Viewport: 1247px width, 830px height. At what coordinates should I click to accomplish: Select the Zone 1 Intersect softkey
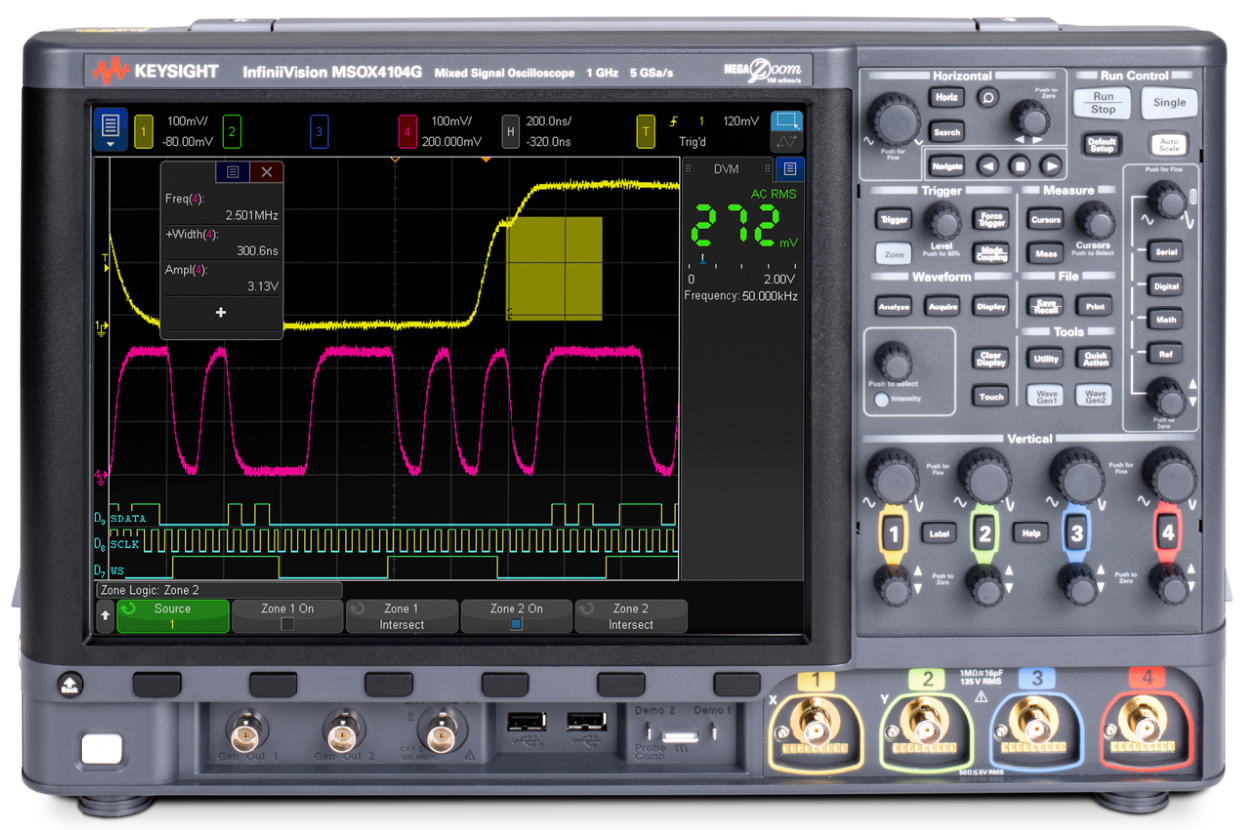[x=401, y=617]
